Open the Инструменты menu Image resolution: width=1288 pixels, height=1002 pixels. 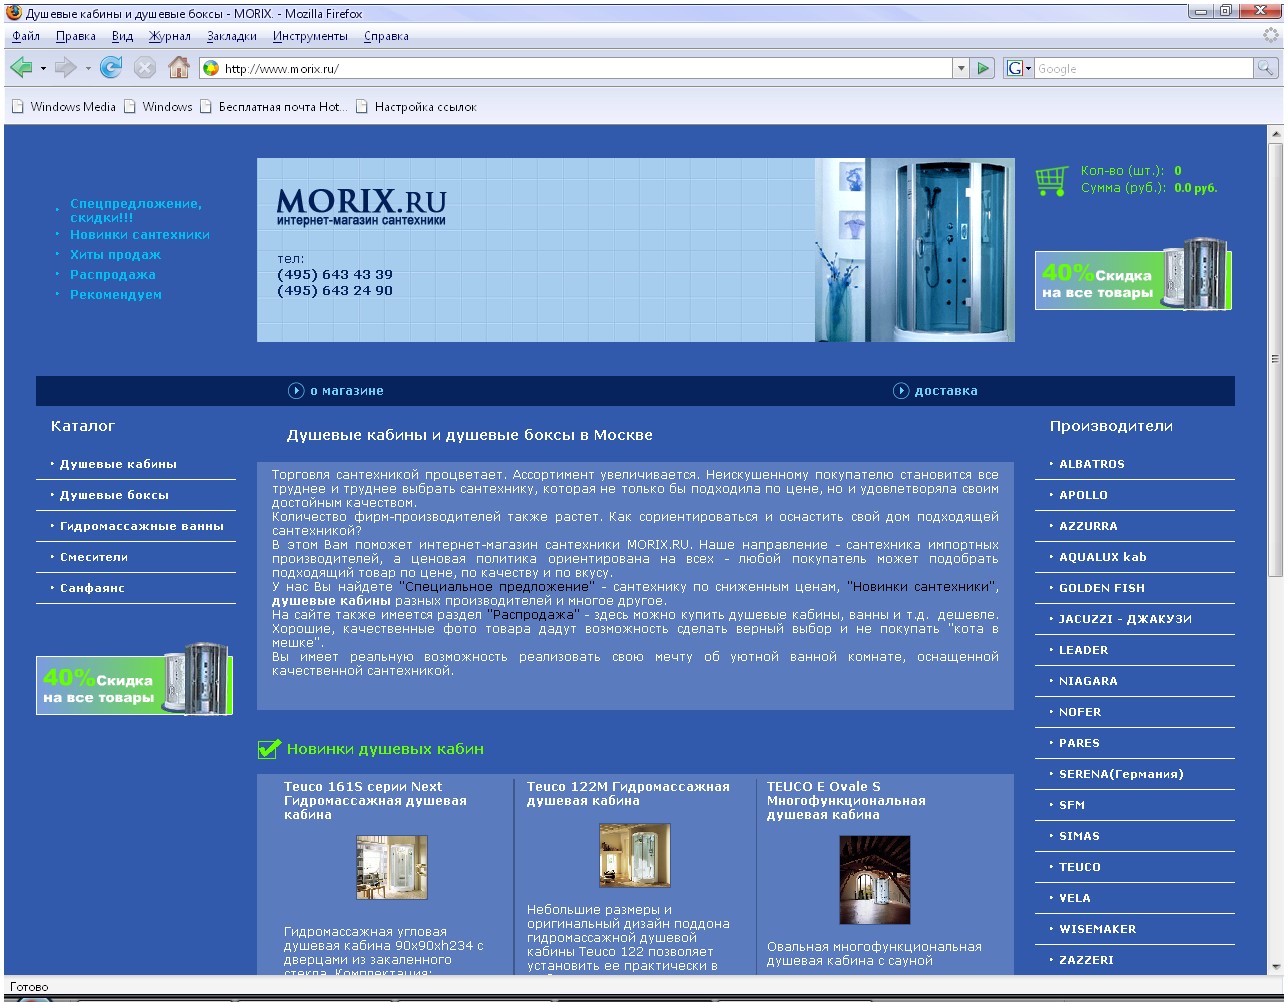click(x=310, y=36)
